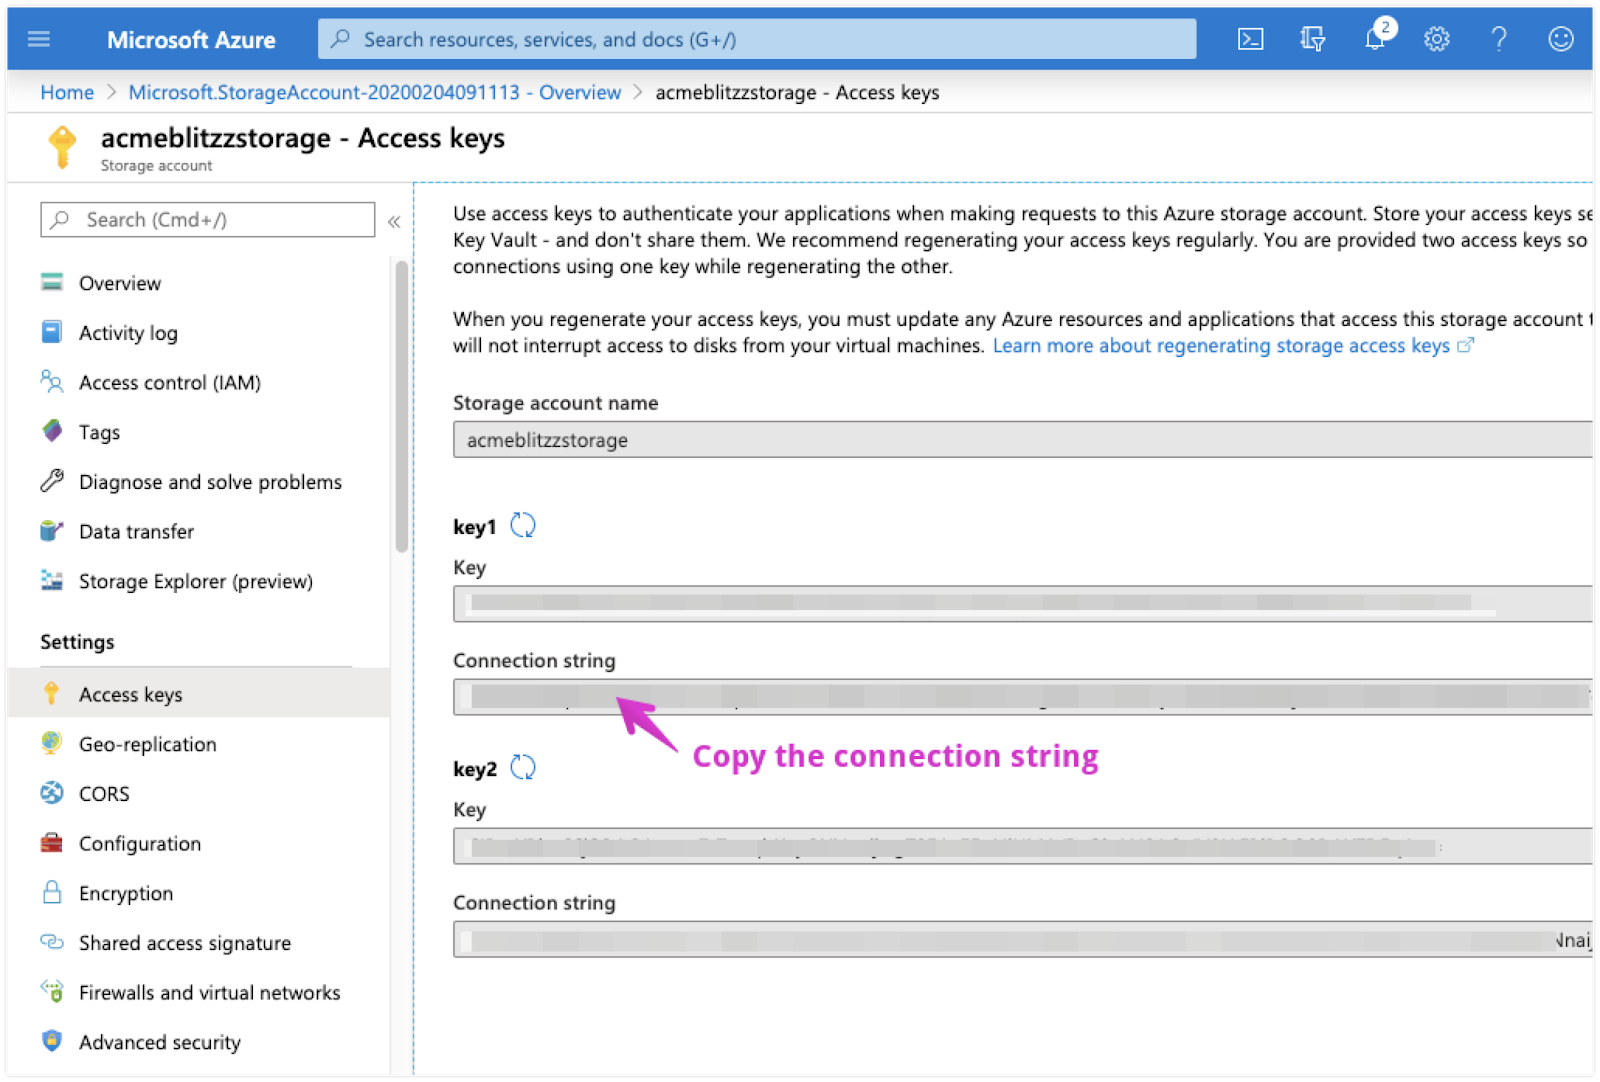Click the Access keys key icon in sidebar
This screenshot has width=1600, height=1082.
[x=52, y=693]
